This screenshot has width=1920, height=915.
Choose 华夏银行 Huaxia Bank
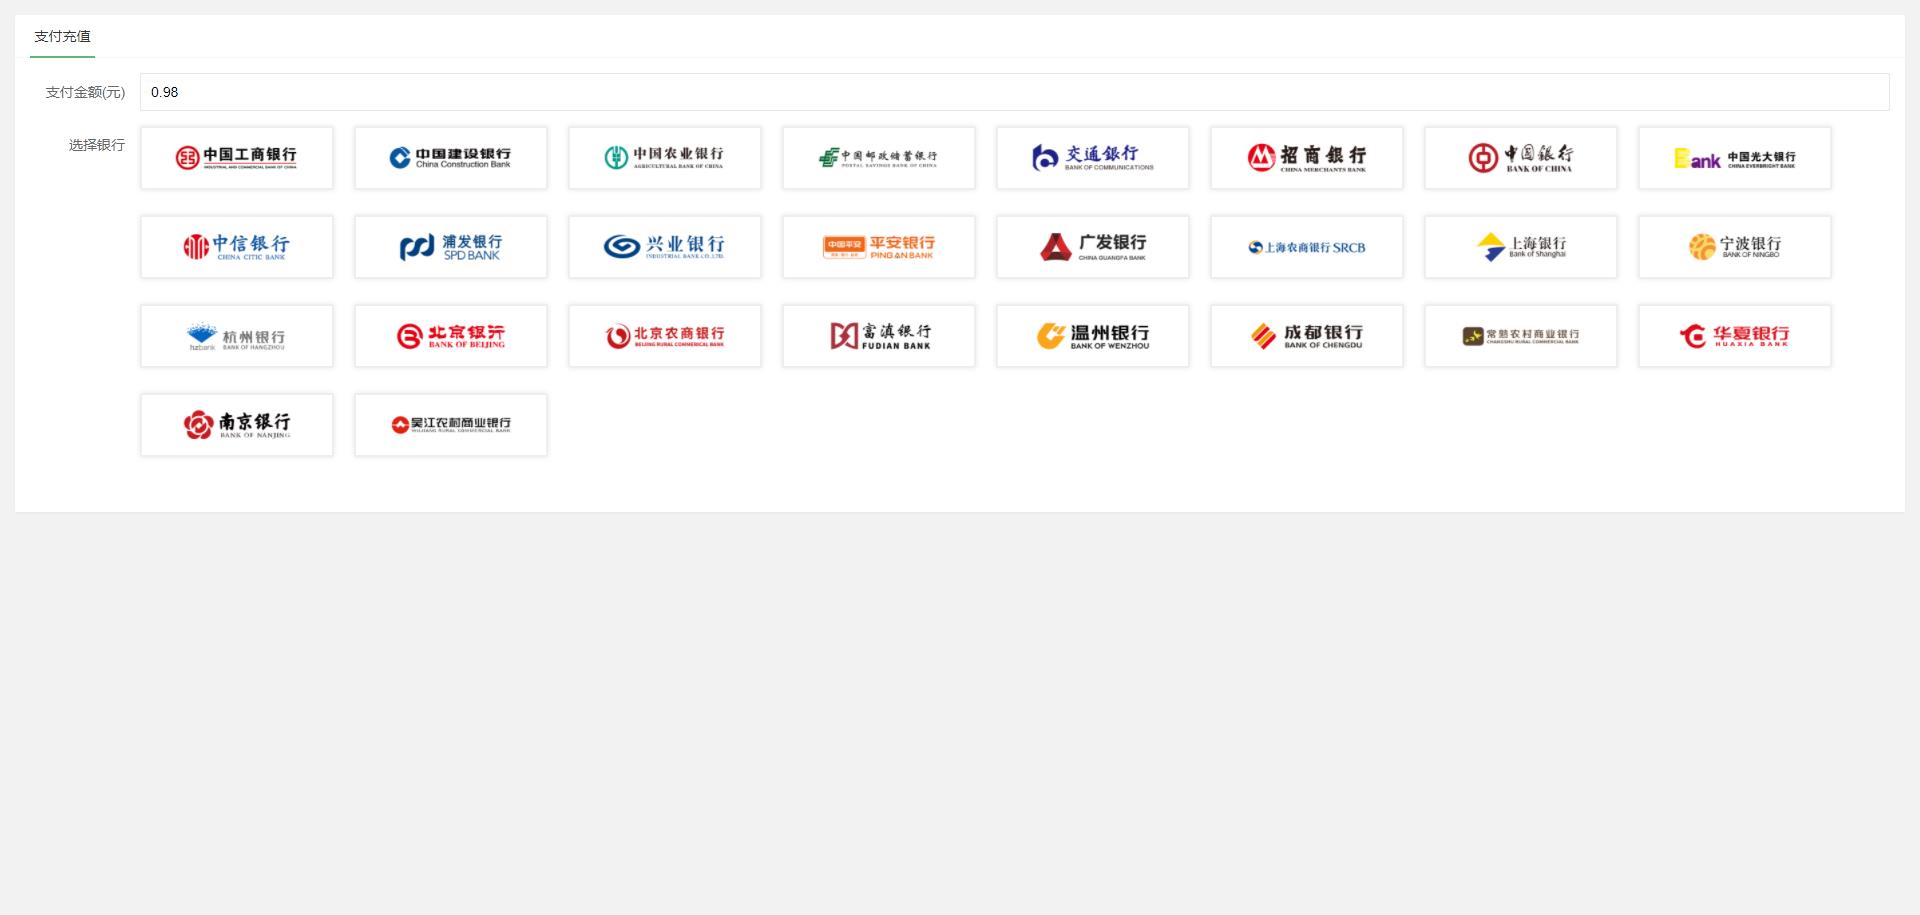pyautogui.click(x=1735, y=336)
